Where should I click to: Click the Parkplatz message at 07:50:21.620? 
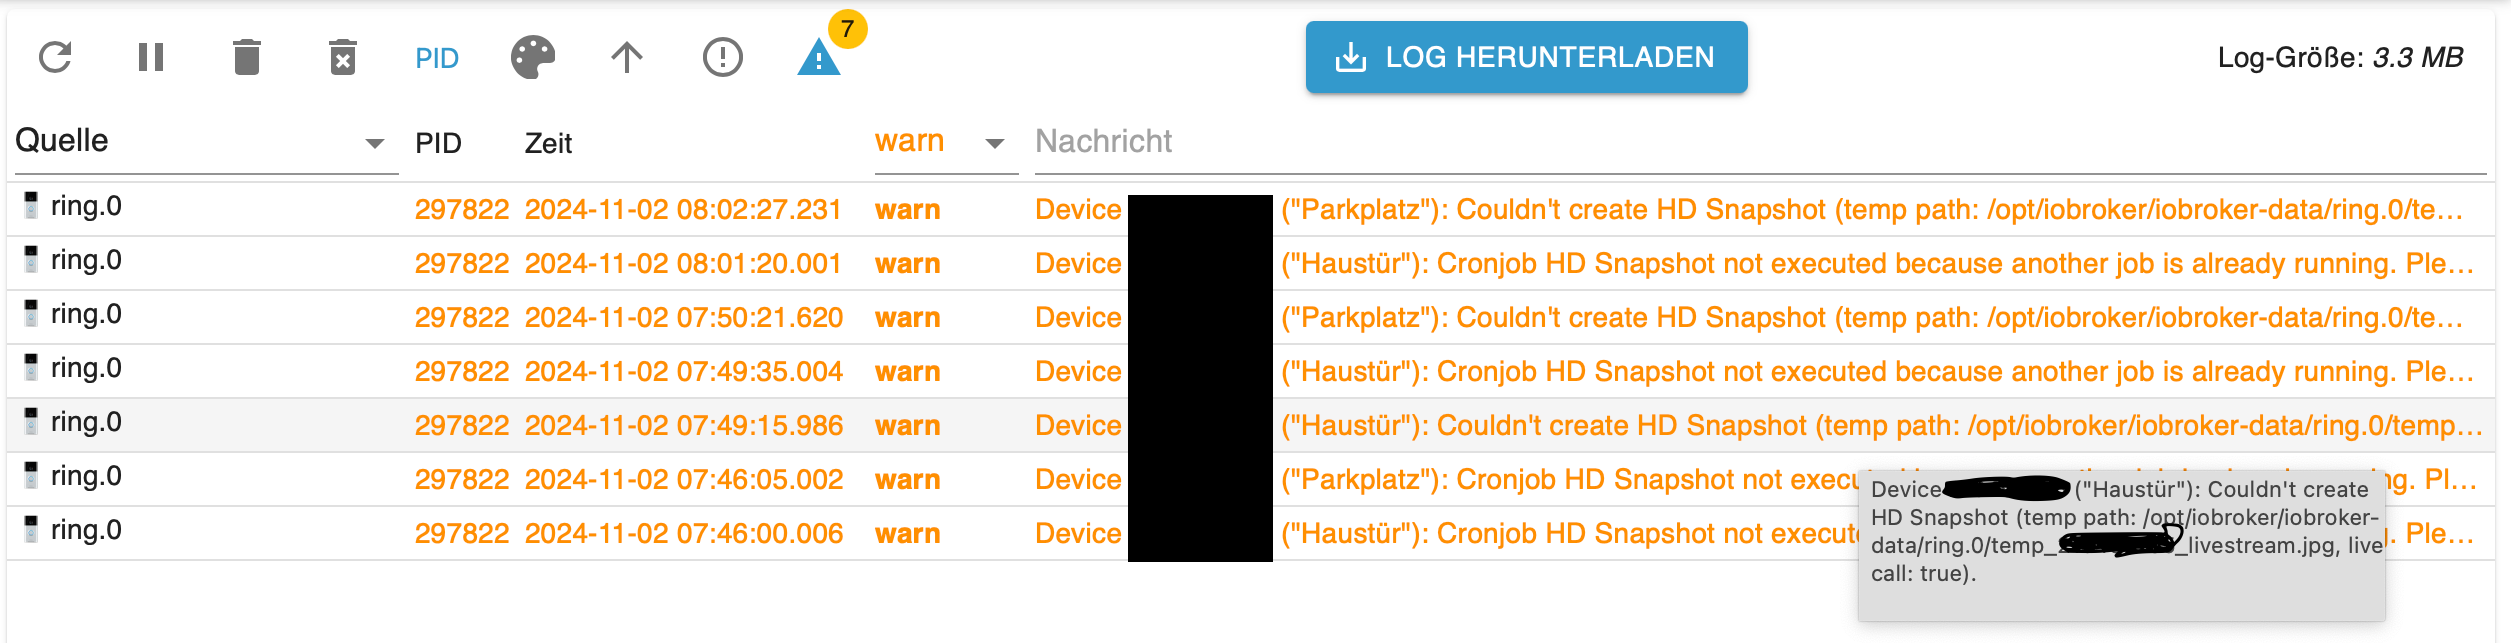[x=1870, y=317]
